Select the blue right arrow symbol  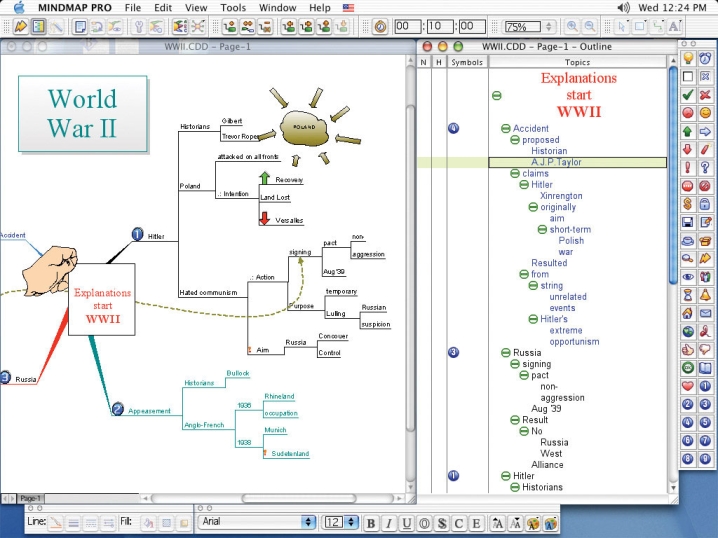[705, 131]
